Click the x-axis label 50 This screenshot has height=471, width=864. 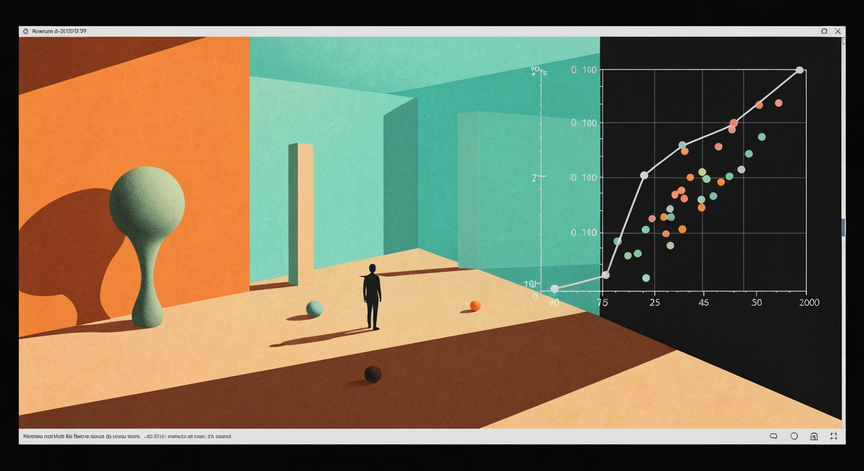click(757, 302)
